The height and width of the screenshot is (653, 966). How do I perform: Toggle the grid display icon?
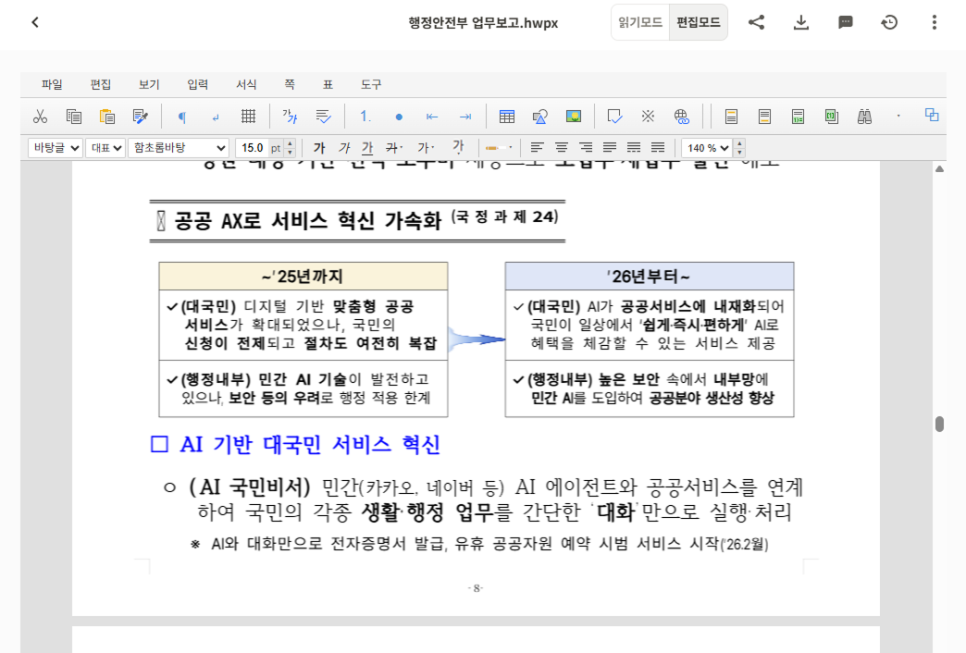coord(248,116)
